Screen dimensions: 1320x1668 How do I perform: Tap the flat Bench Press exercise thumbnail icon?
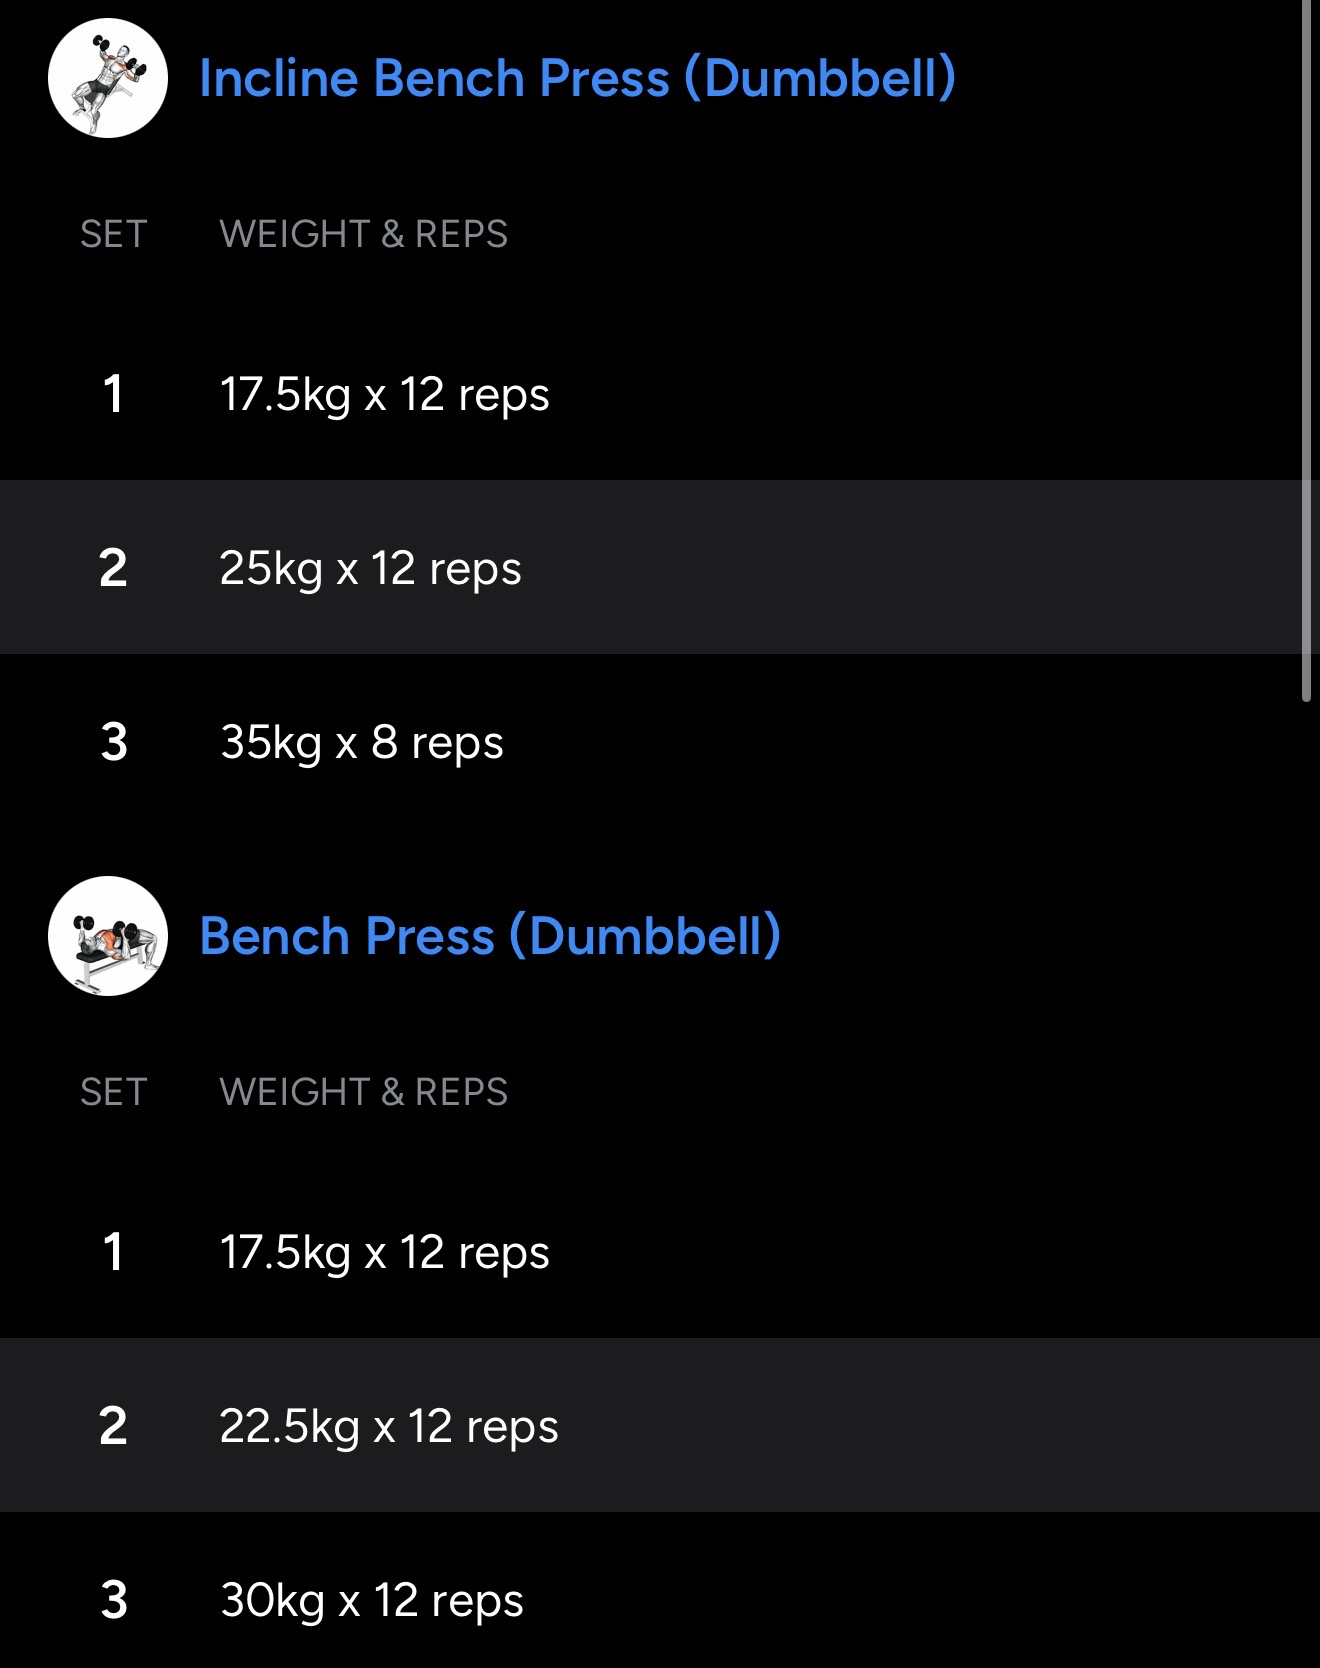click(x=108, y=936)
